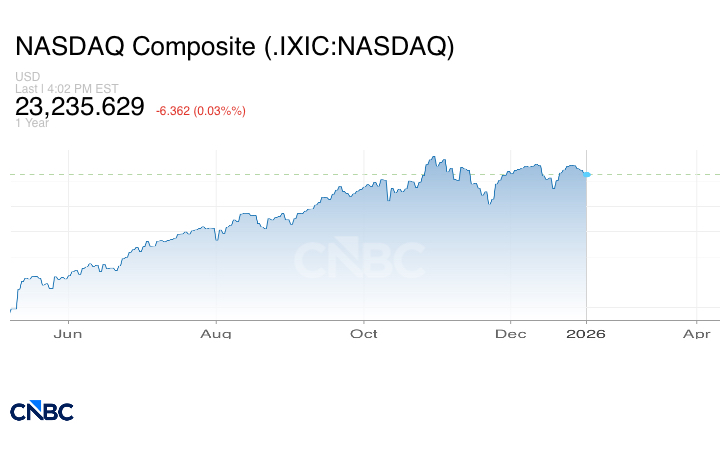This screenshot has height=450, width=720.
Task: Click the CNBC logo at bottom left
Action: tap(42, 410)
